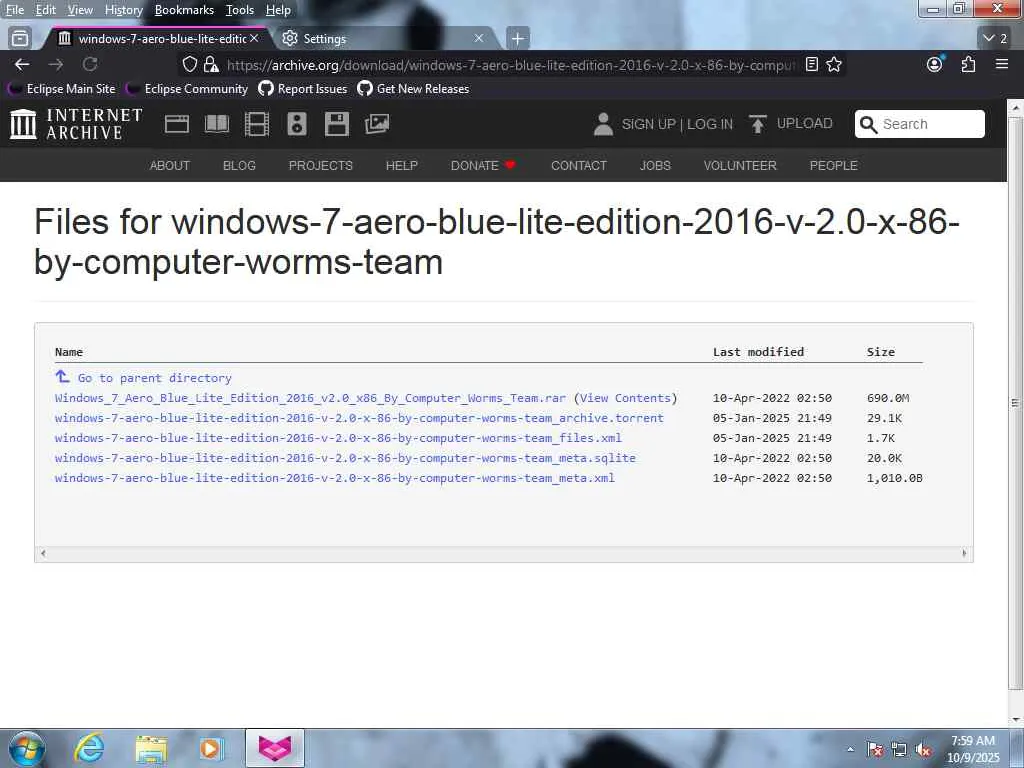The width and height of the screenshot is (1024, 768).
Task: Open Eclipse Main Site bookmark
Action: (61, 89)
